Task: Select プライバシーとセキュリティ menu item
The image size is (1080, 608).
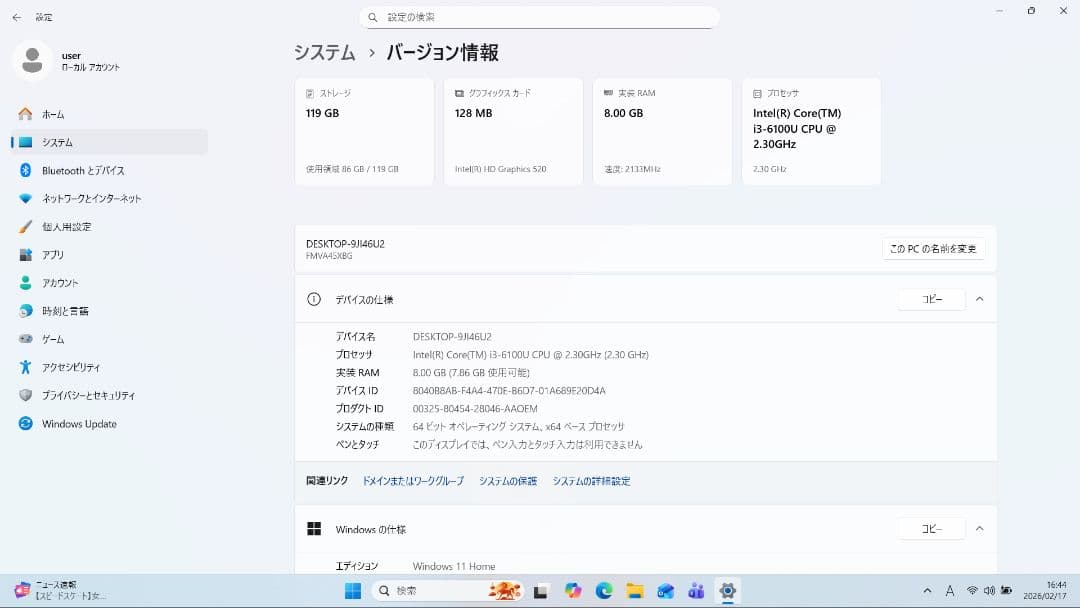Action: (x=88, y=395)
